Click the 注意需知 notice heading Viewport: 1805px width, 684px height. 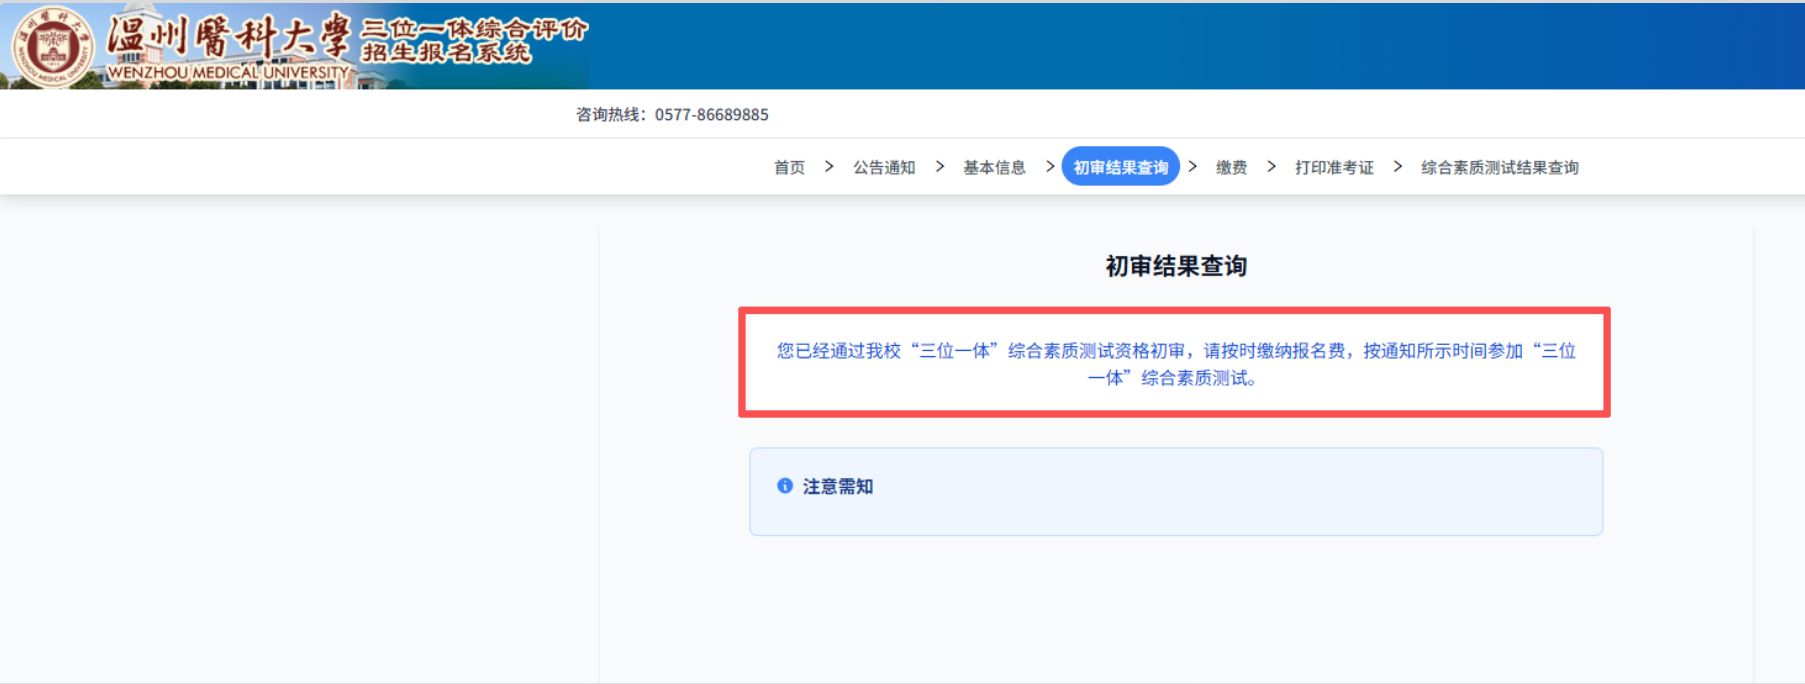pyautogui.click(x=838, y=487)
